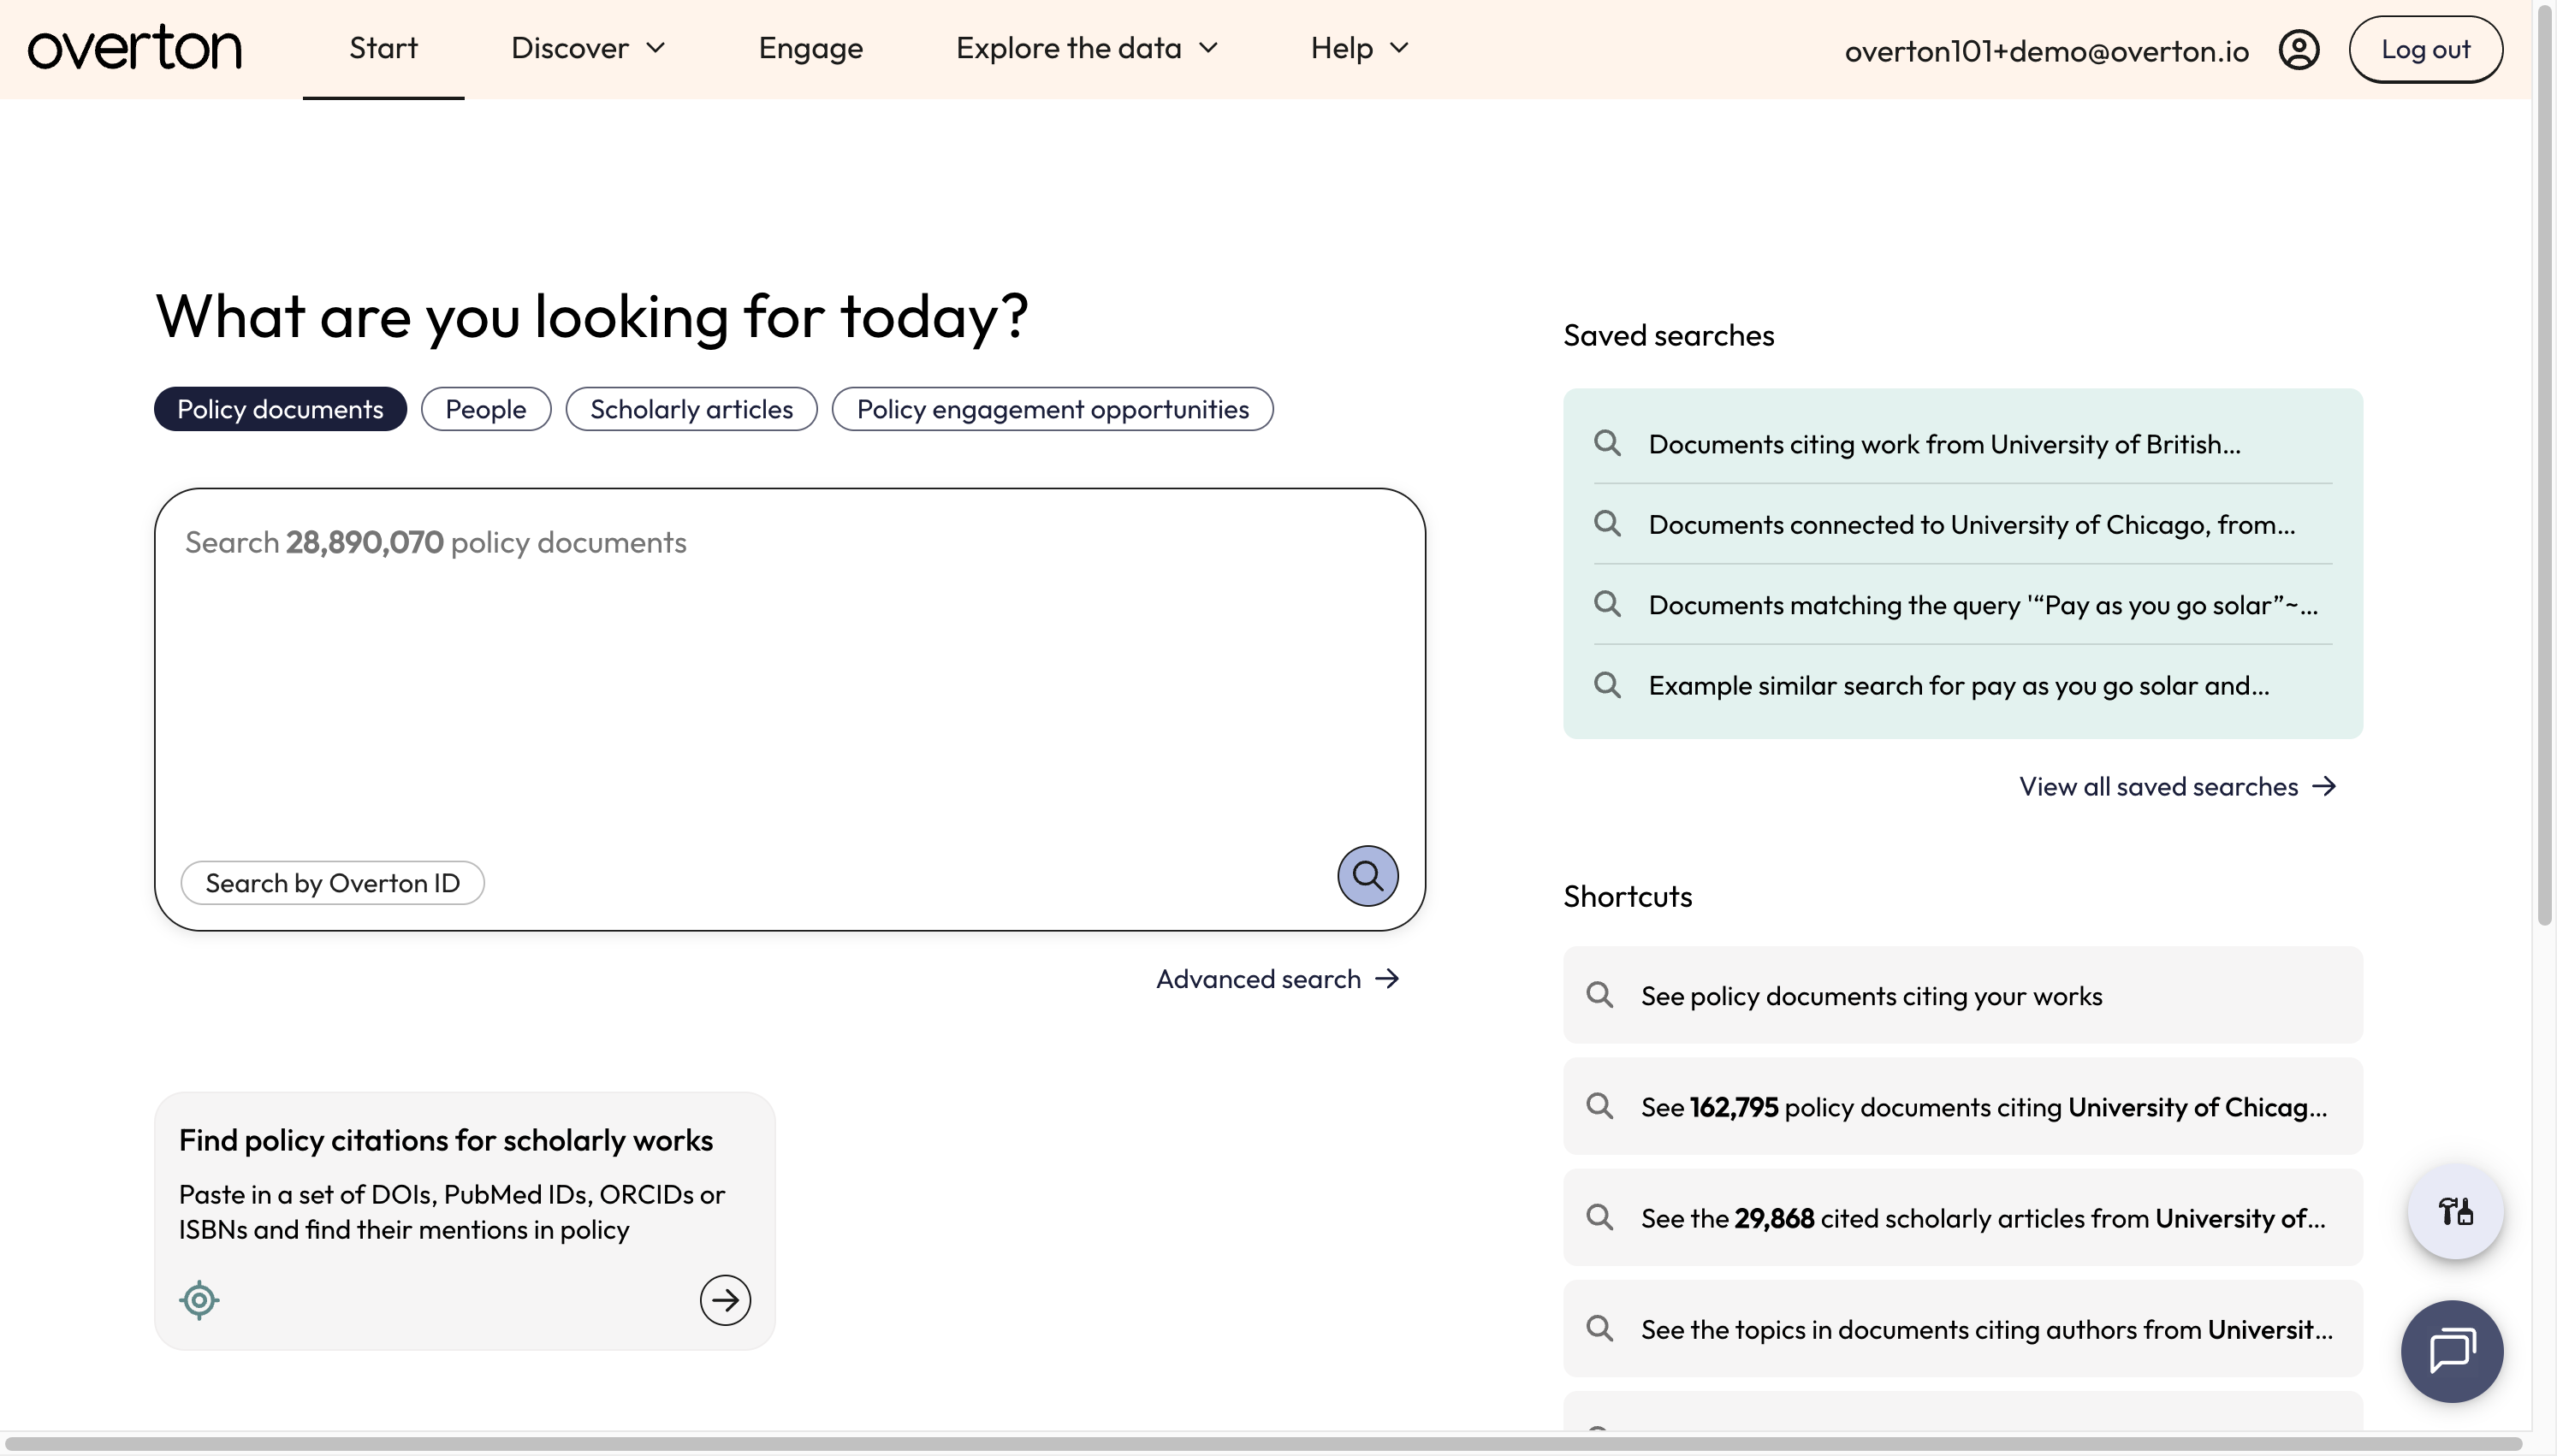Click magnifier beside Pay as you go solar query

point(1607,604)
